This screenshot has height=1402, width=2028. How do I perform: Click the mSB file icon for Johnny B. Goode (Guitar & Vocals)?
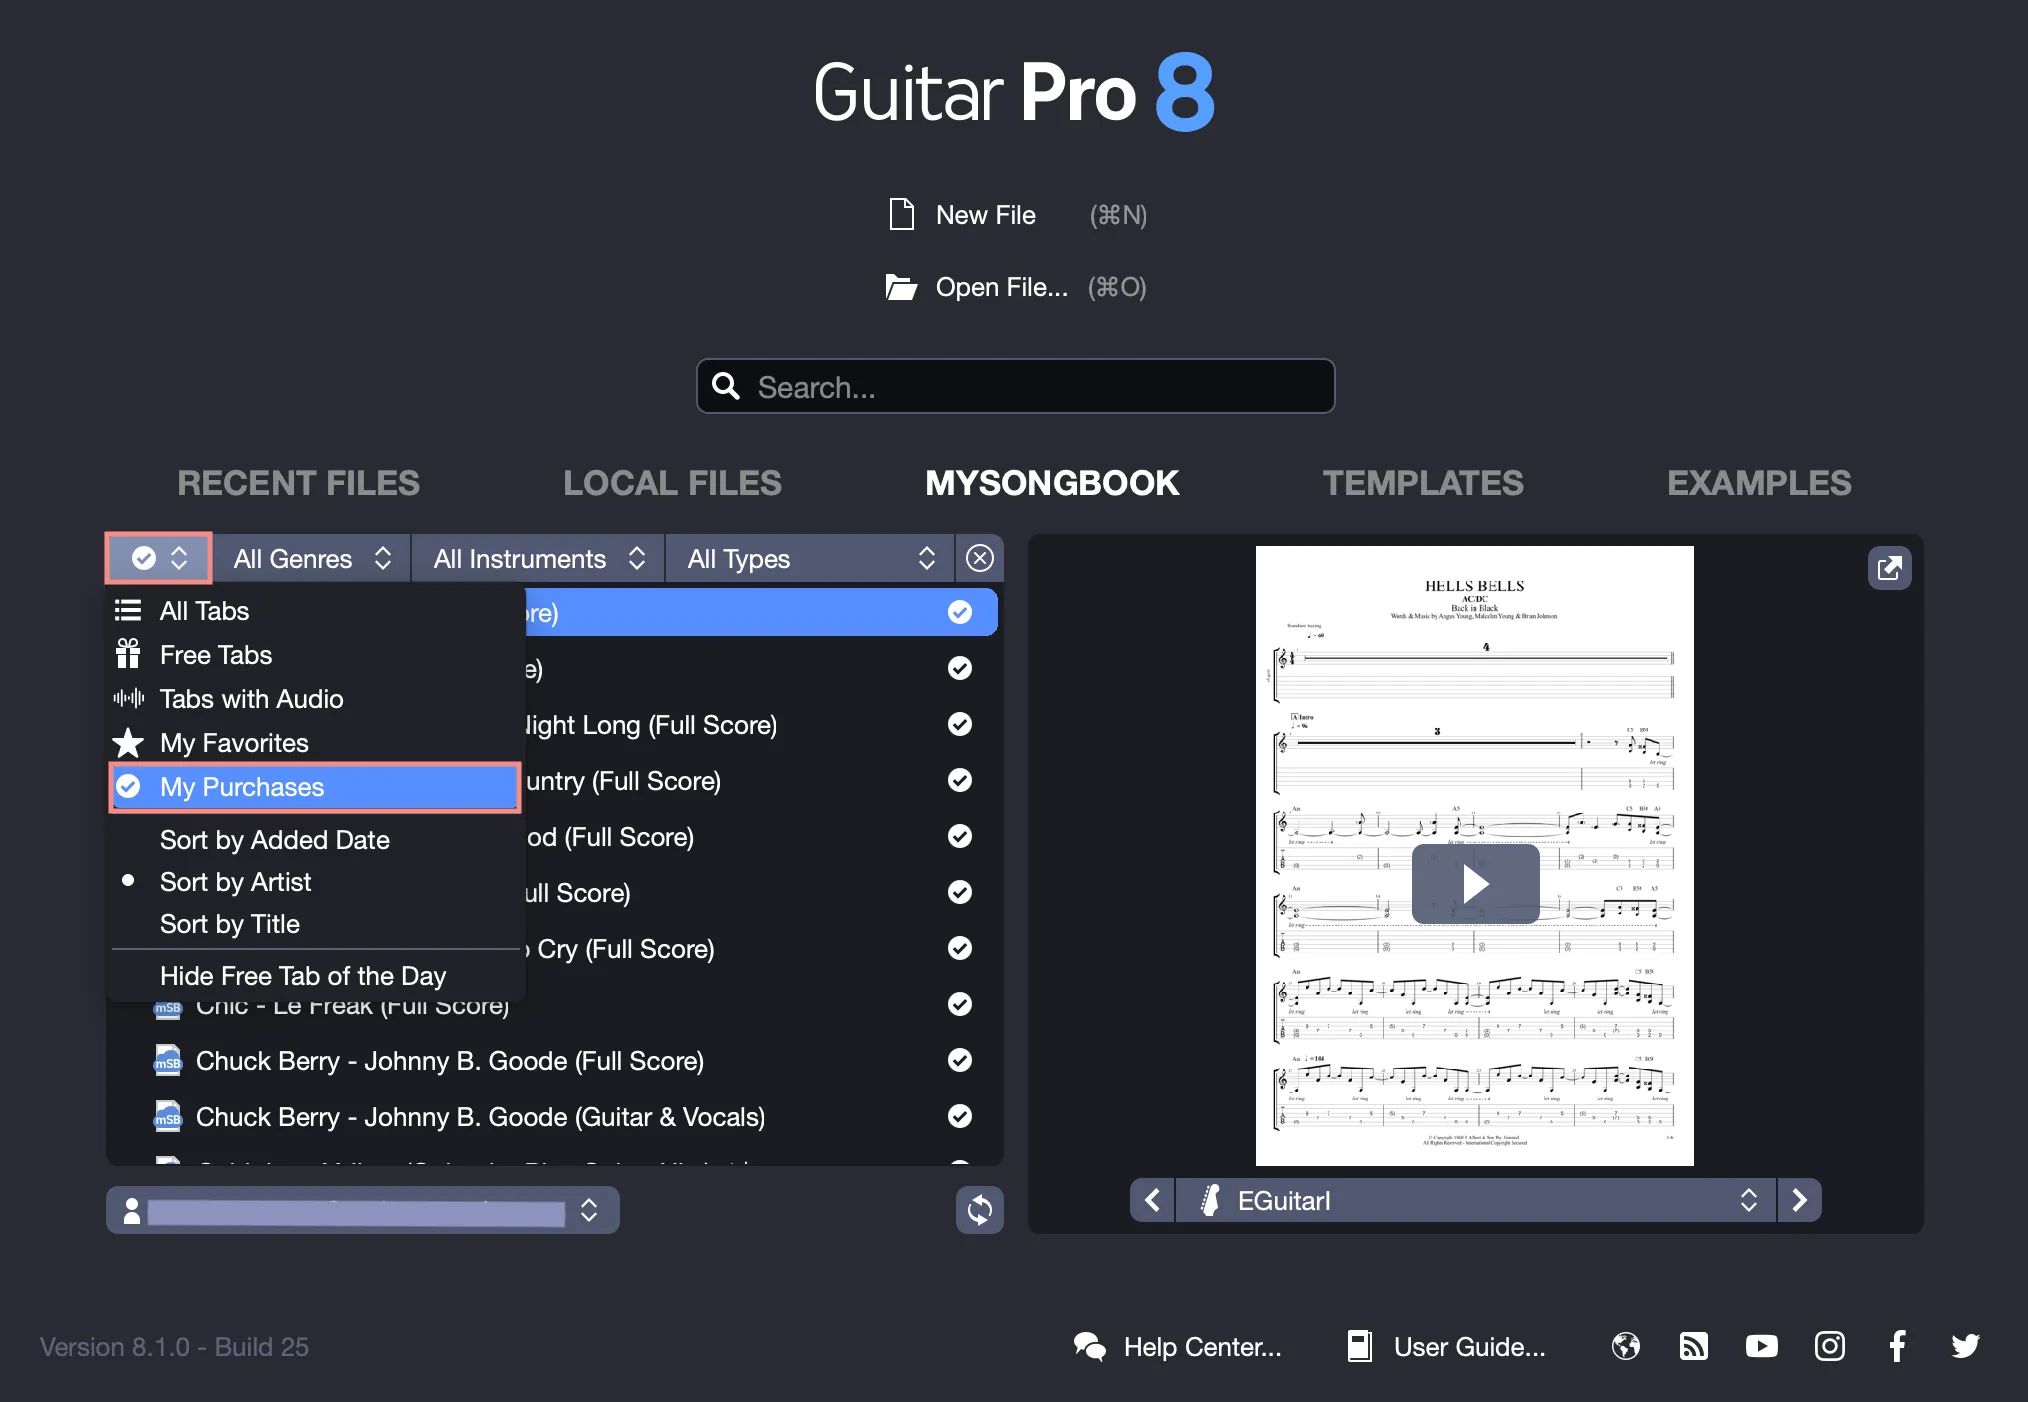point(168,1116)
